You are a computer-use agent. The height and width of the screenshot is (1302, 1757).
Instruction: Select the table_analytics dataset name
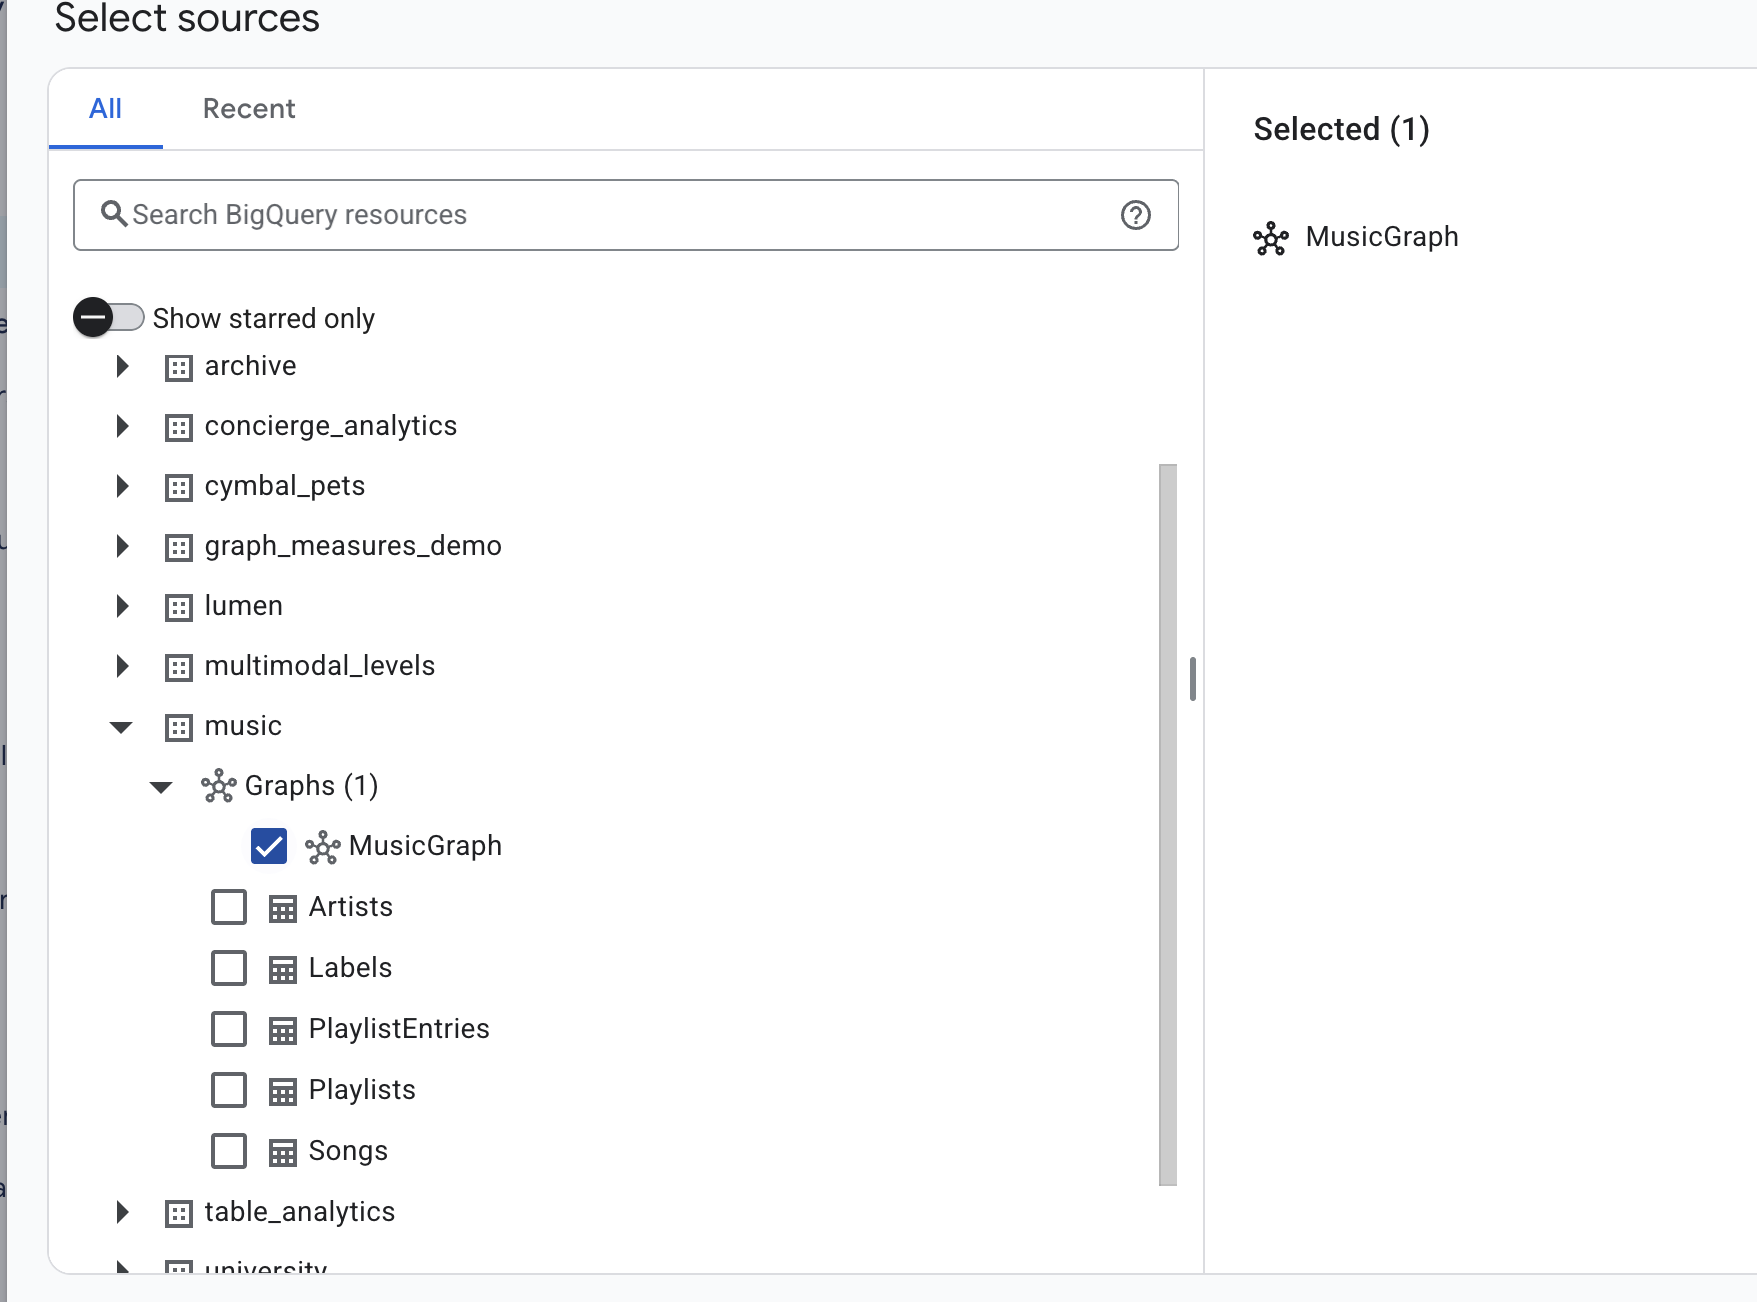tap(300, 1212)
